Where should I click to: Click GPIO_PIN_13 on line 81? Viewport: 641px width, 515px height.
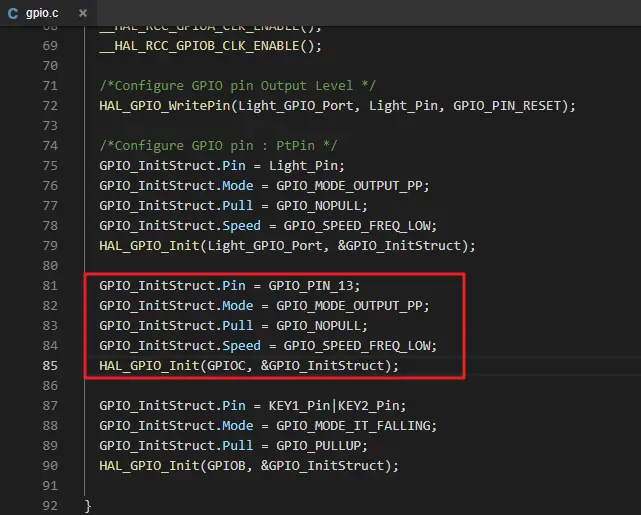point(311,286)
